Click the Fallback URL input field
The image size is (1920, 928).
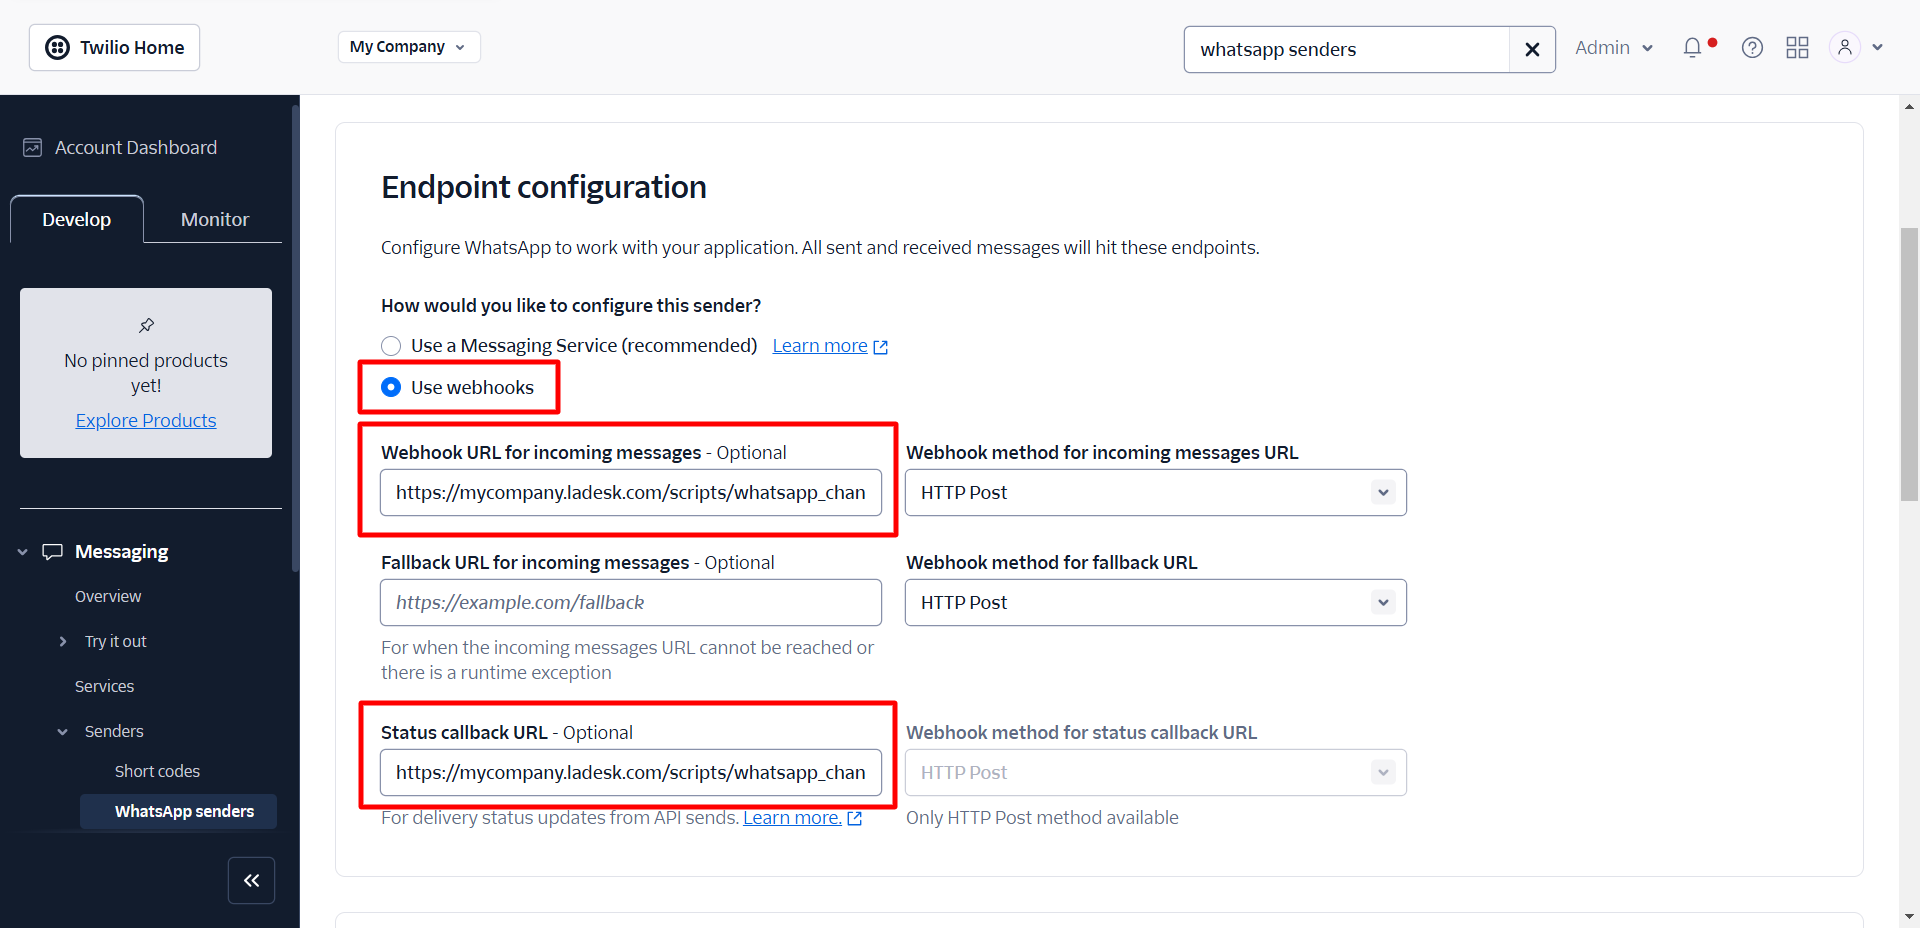tap(630, 603)
